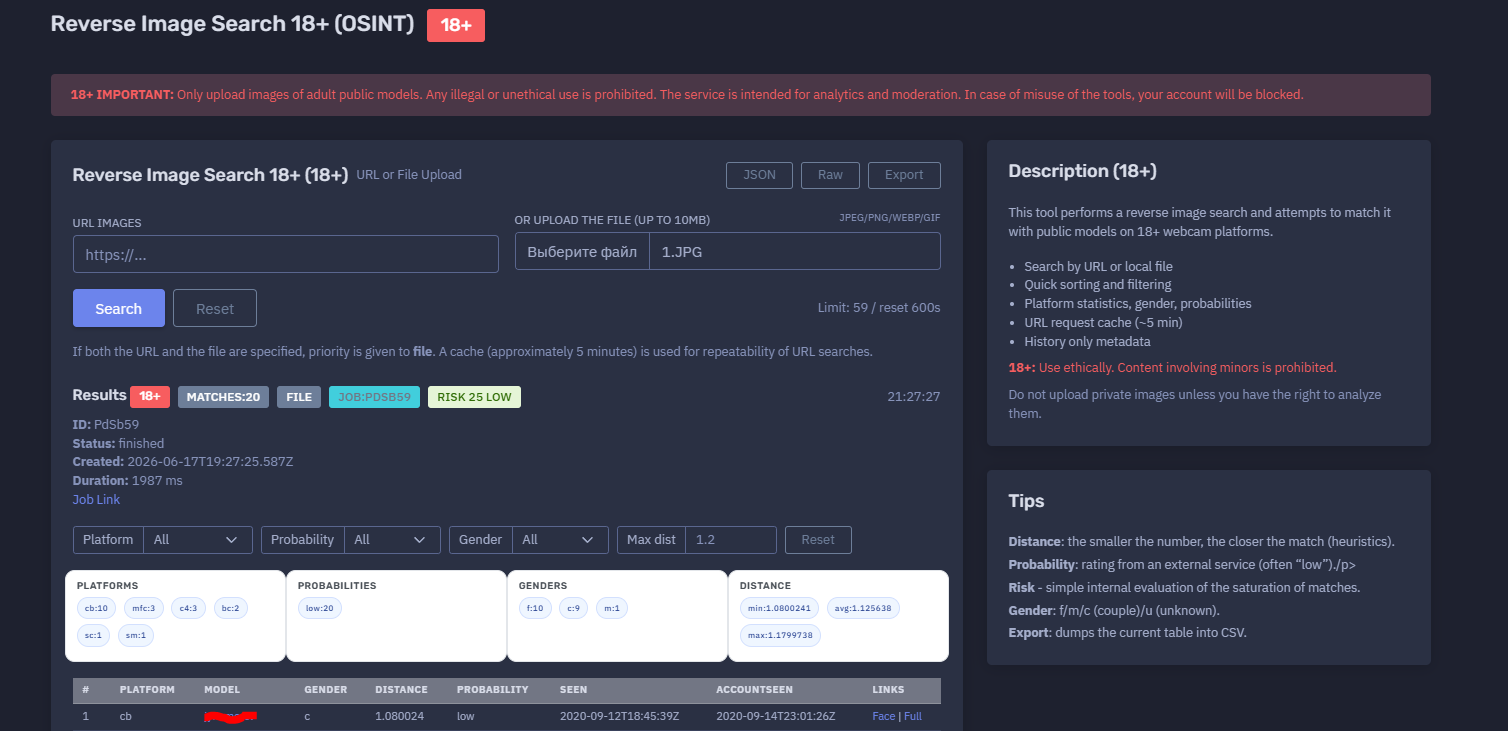This screenshot has height=731, width=1508.
Task: Export the results table to CSV
Action: (x=904, y=175)
